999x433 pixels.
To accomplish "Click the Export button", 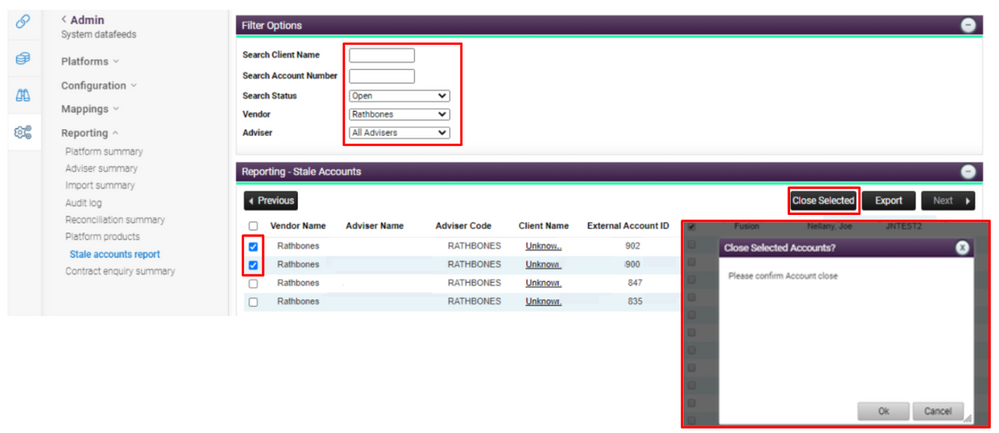I will 888,201.
